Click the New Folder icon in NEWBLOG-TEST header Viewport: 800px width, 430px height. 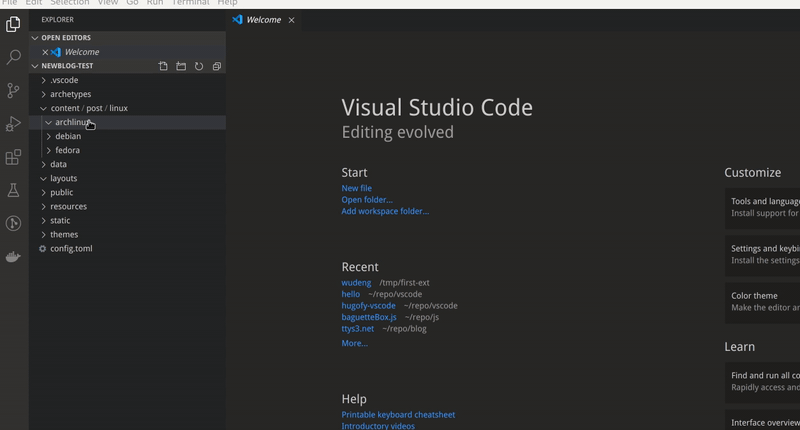tap(181, 66)
